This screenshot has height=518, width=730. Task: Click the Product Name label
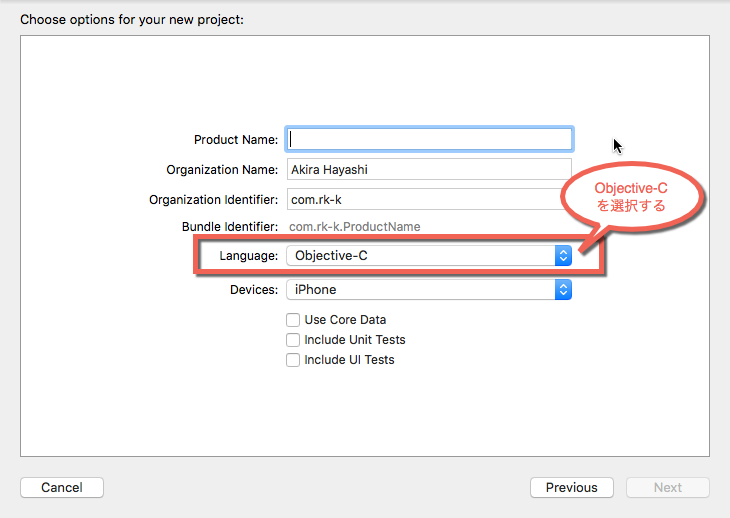tap(236, 140)
